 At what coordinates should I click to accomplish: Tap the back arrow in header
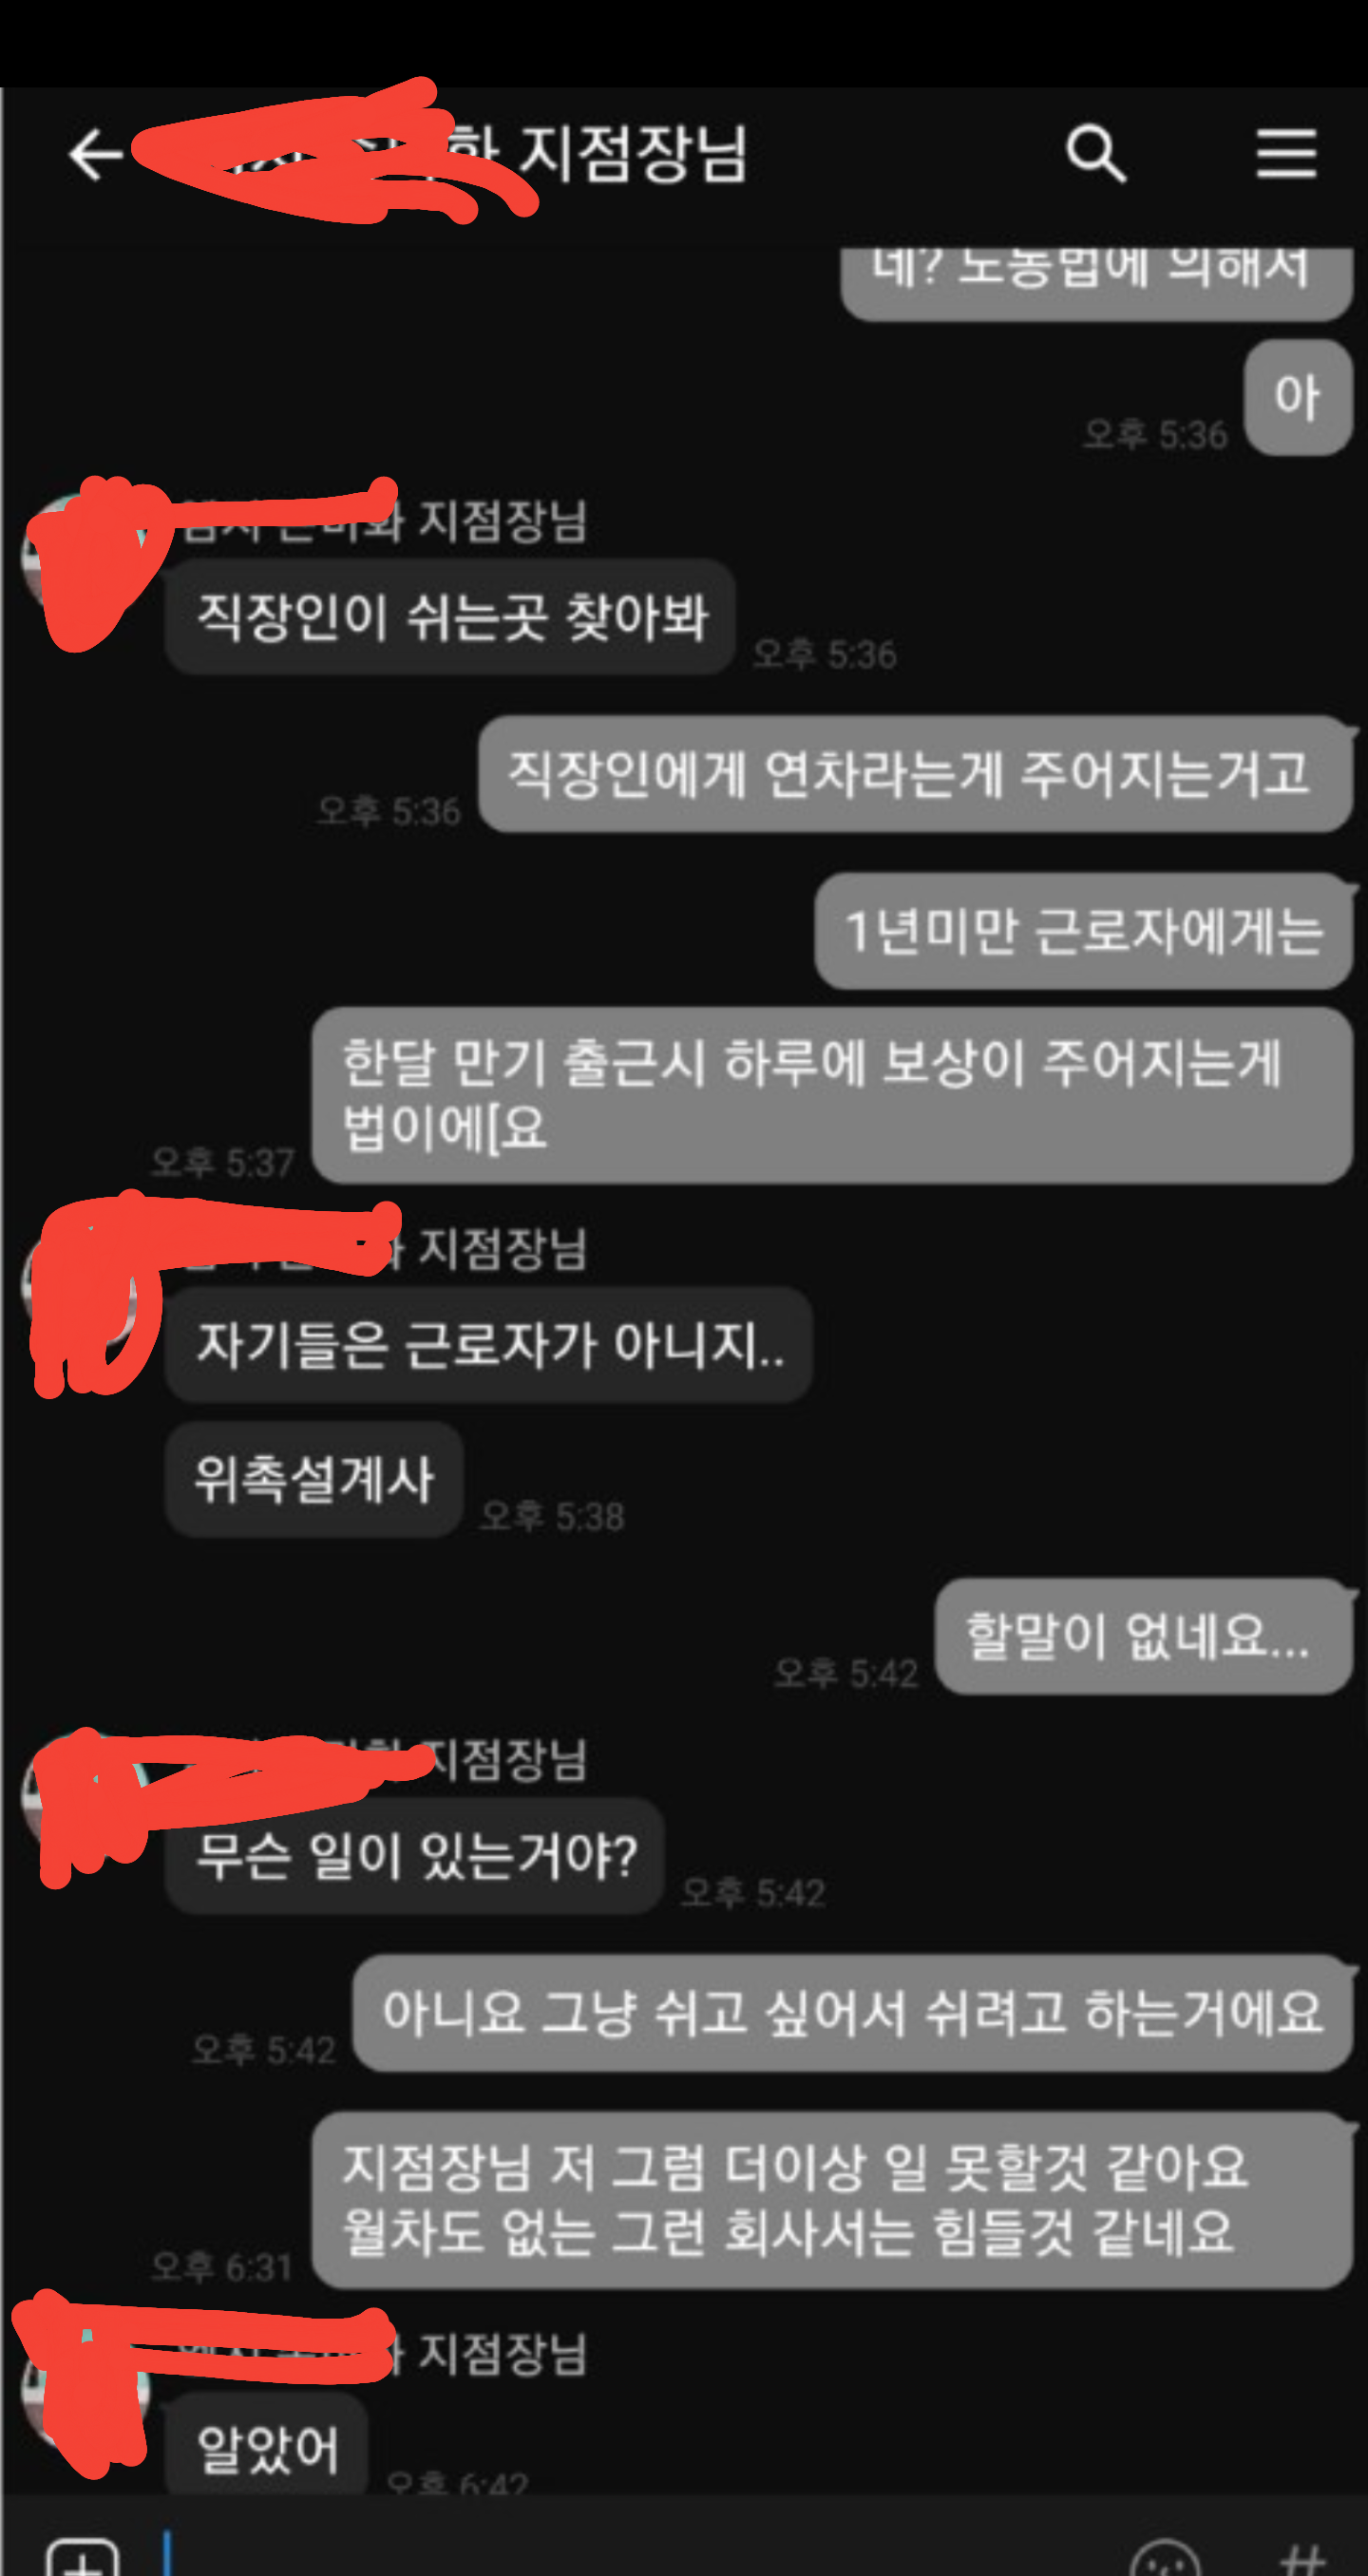tap(95, 155)
